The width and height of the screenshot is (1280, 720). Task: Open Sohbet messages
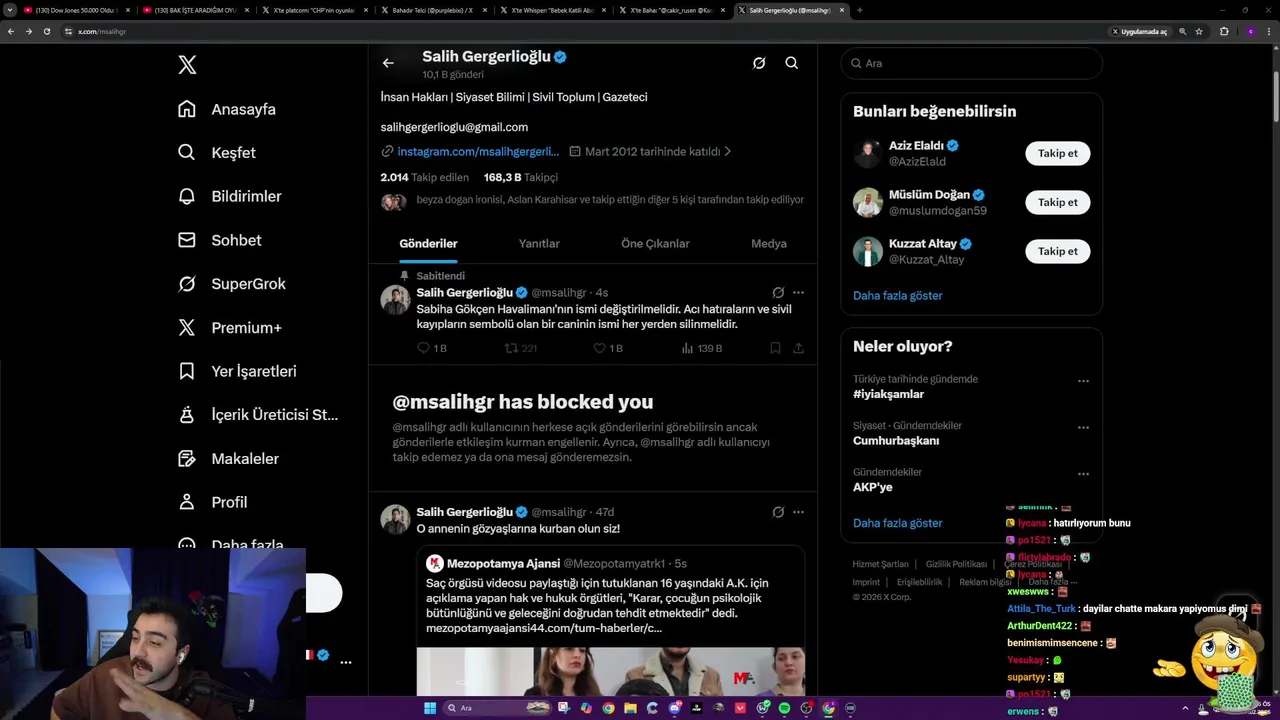220,240
